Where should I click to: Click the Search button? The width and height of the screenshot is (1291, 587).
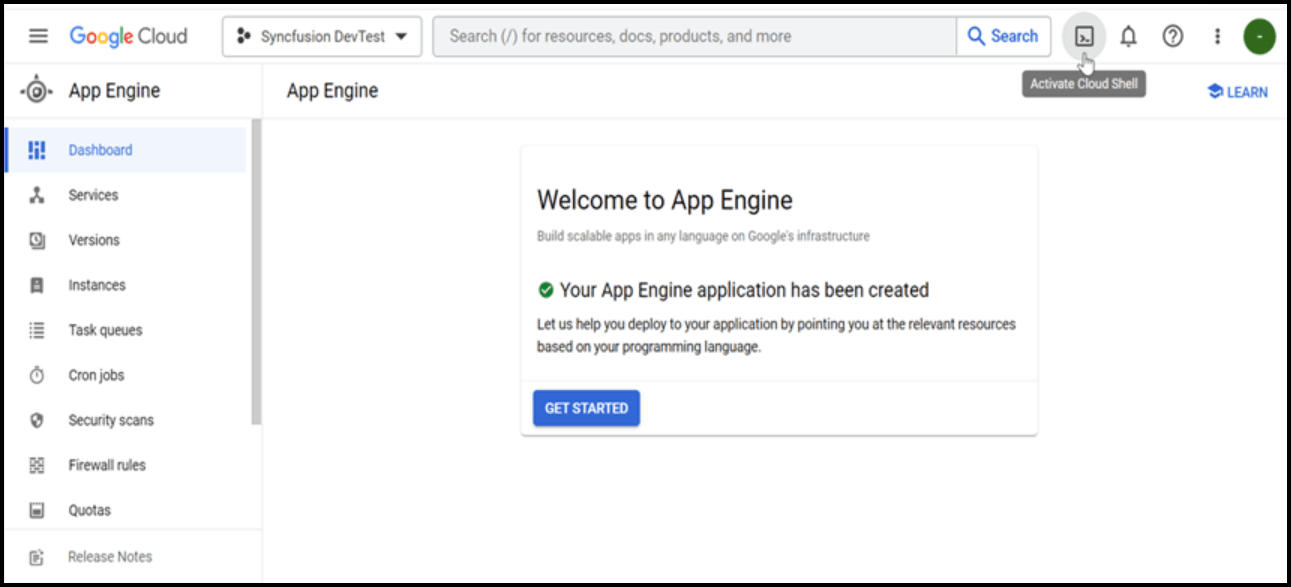tap(1003, 36)
